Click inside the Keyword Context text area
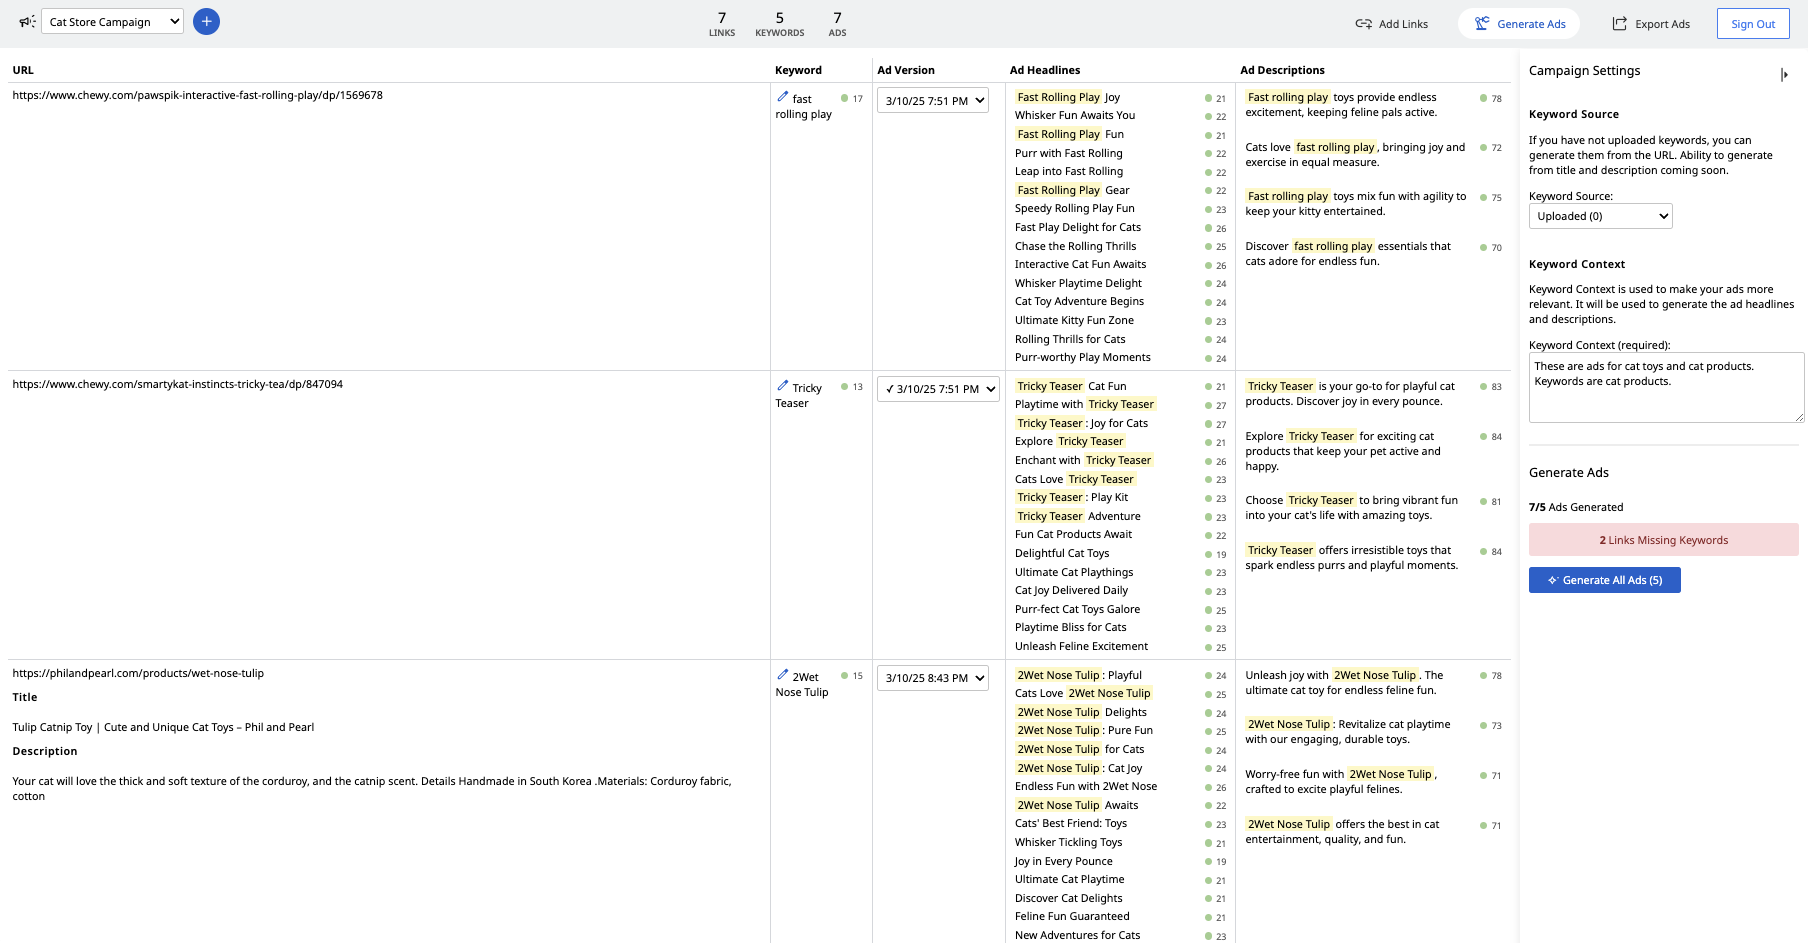The width and height of the screenshot is (1808, 943). tap(1666, 387)
